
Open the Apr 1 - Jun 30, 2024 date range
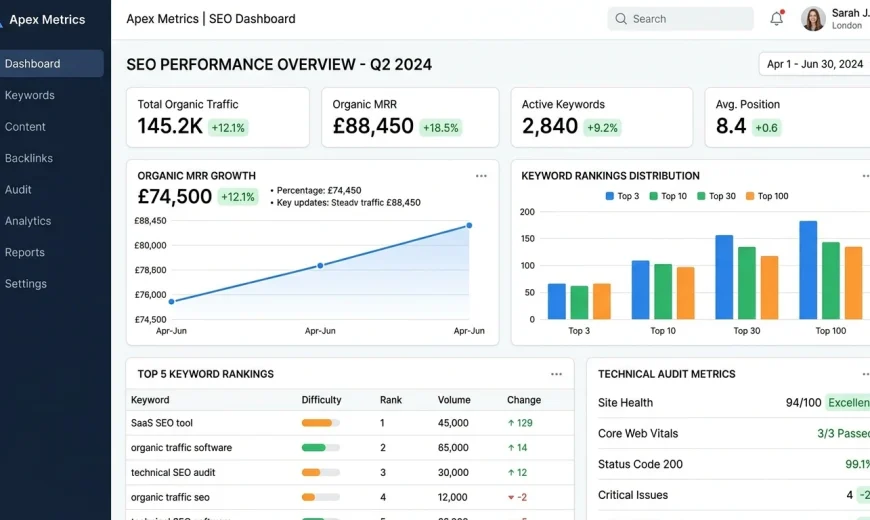point(815,64)
